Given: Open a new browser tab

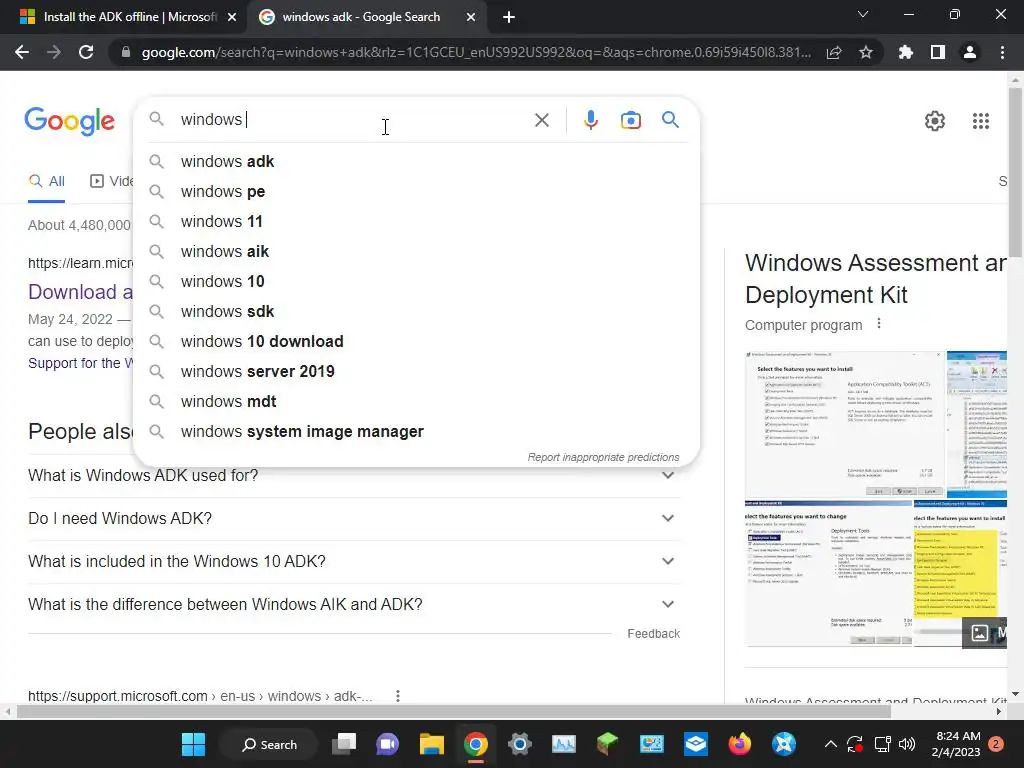Looking at the screenshot, I should [509, 18].
